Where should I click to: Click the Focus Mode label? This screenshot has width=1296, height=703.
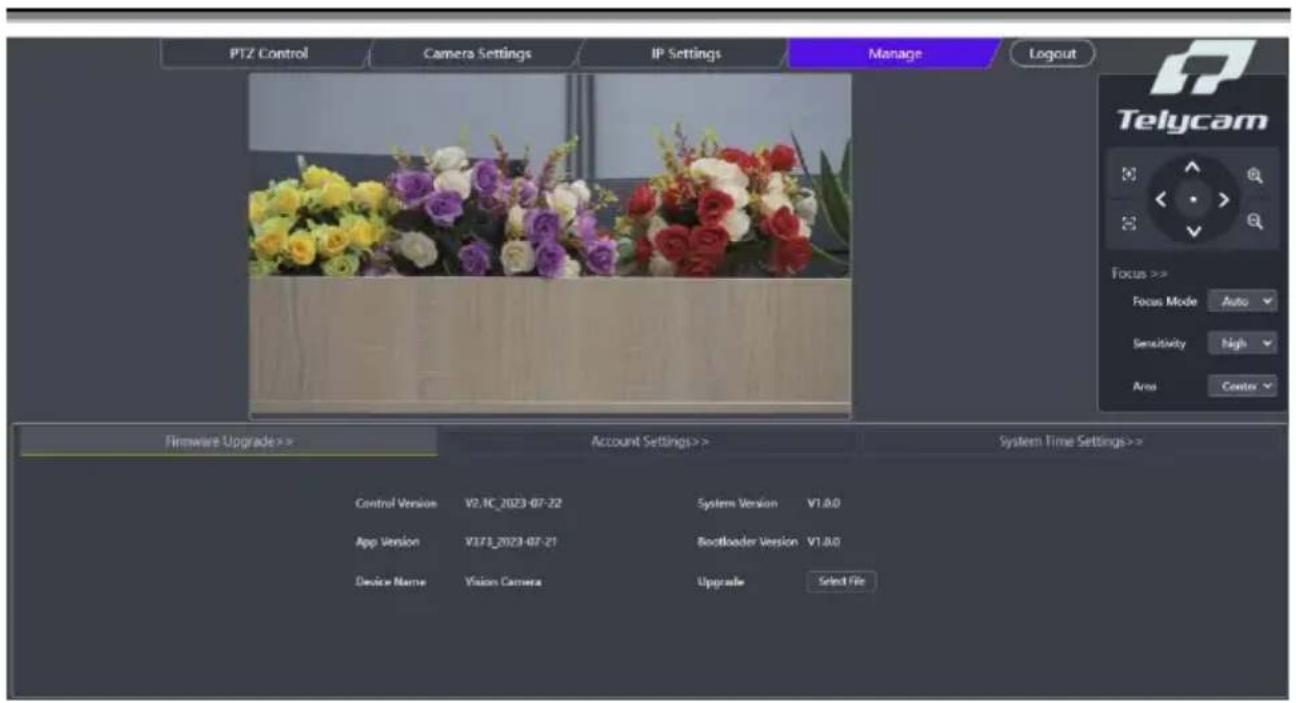pyautogui.click(x=1165, y=301)
